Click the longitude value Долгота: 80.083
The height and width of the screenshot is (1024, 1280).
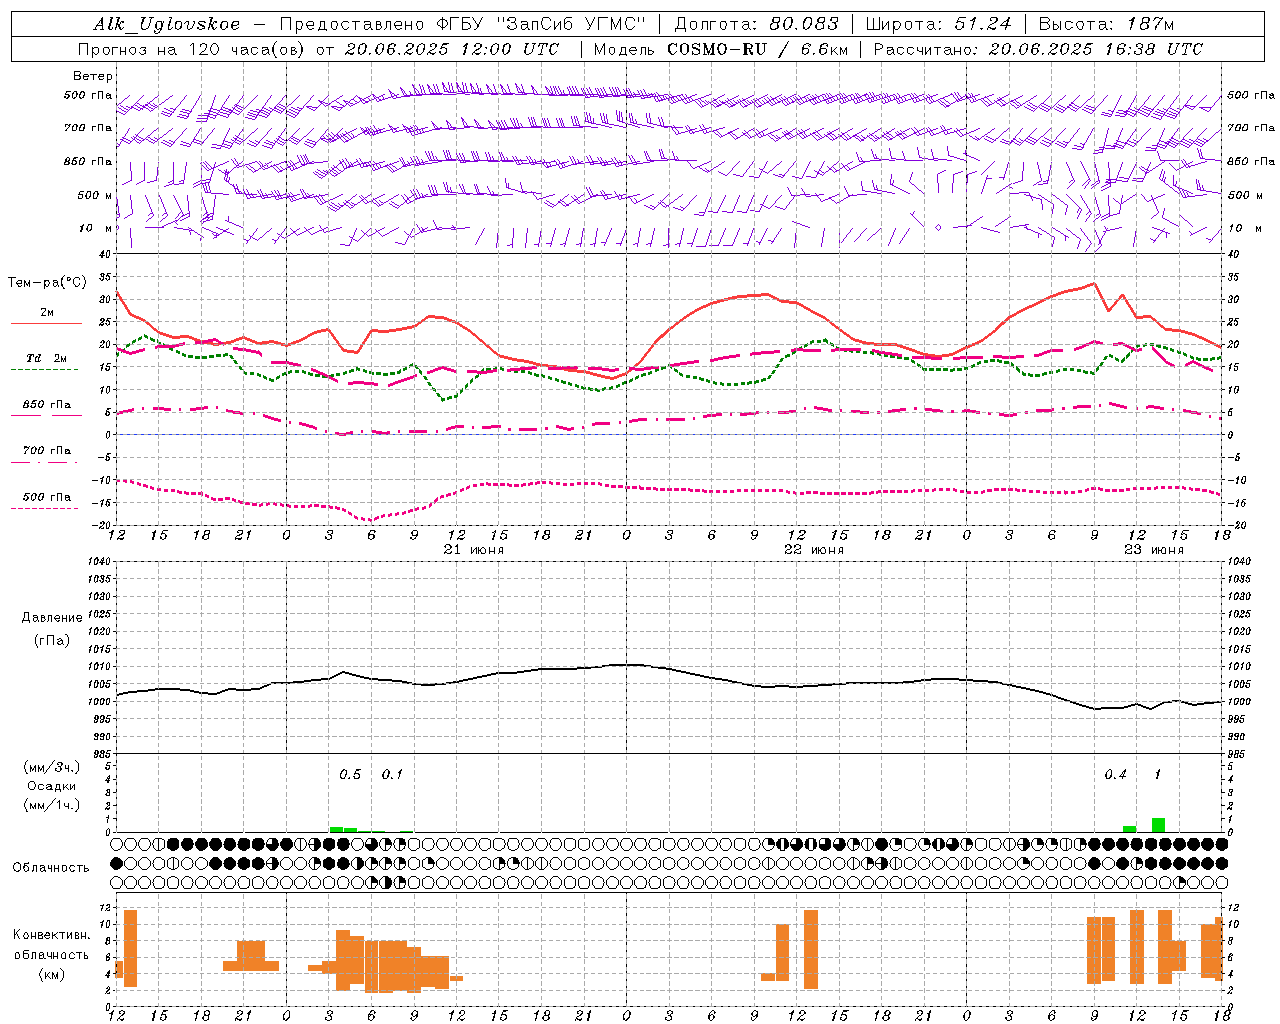pyautogui.click(x=756, y=24)
